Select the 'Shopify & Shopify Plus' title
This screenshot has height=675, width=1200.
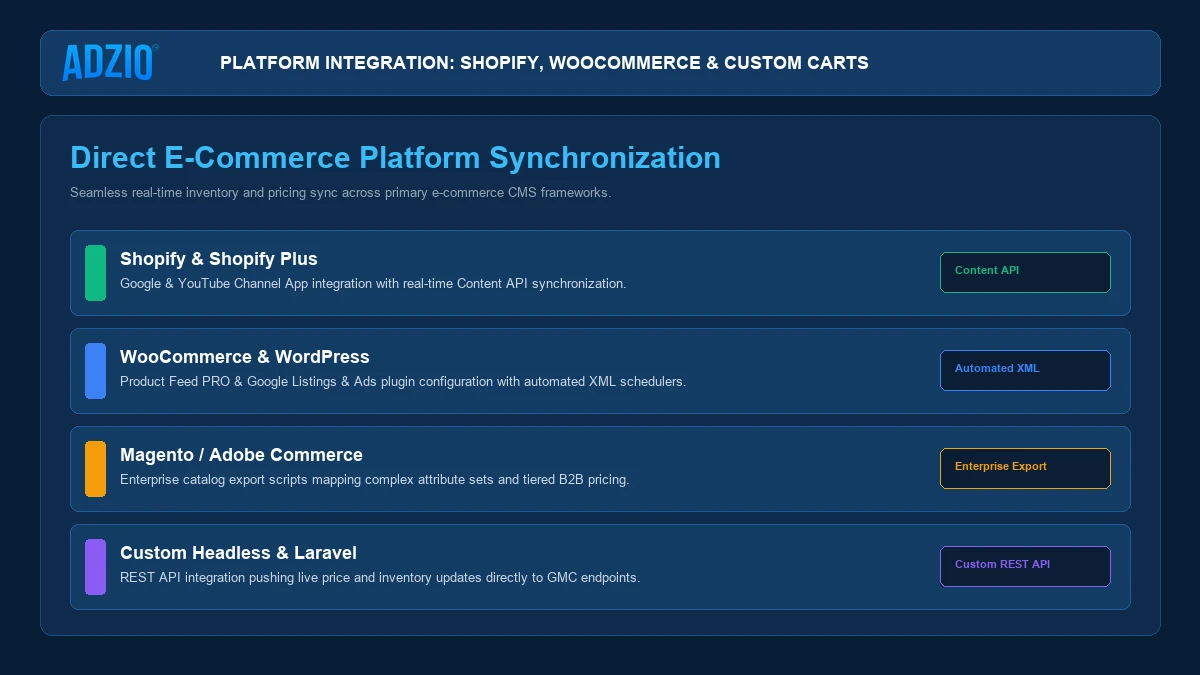(x=219, y=259)
